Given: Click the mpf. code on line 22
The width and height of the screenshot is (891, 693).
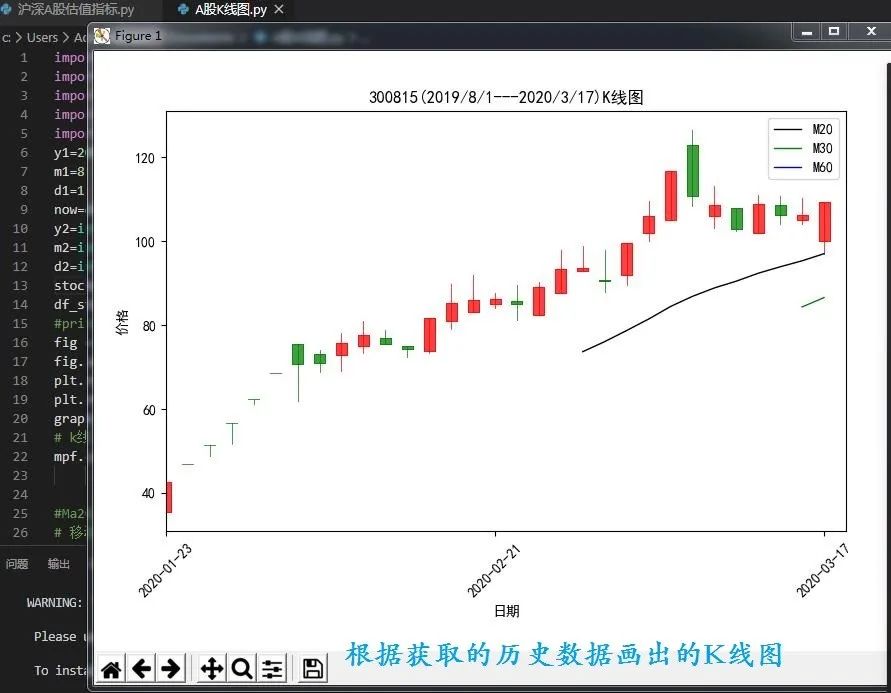Looking at the screenshot, I should pos(69,457).
